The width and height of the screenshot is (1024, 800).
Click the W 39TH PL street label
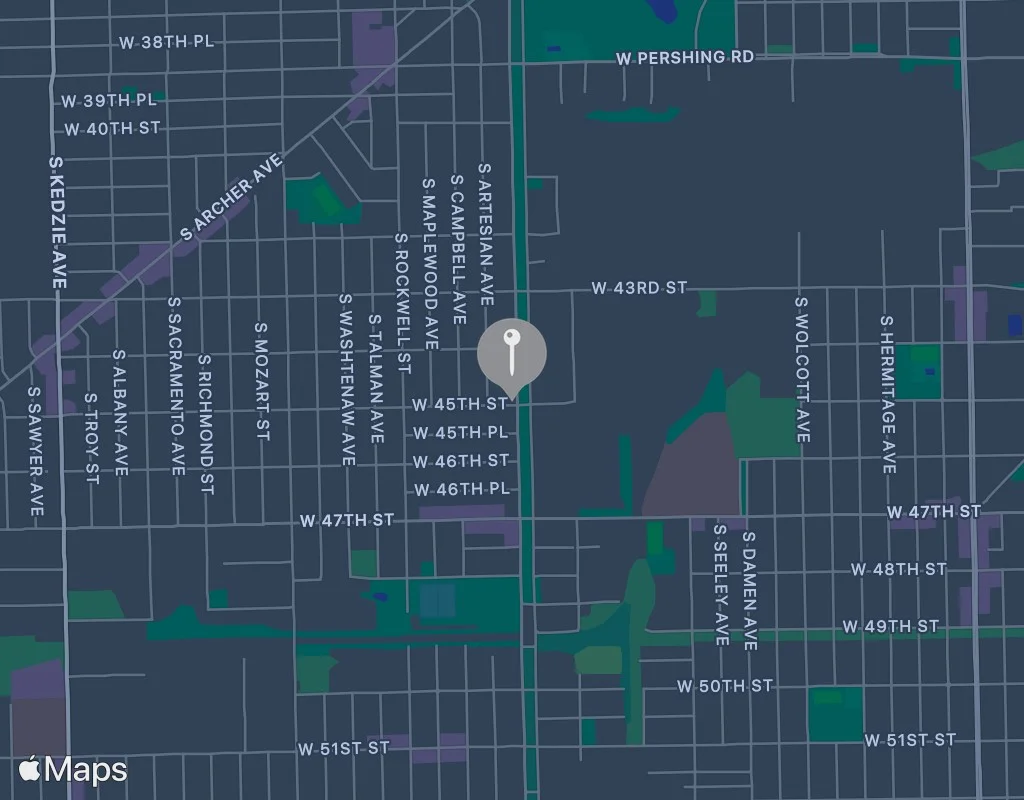tap(109, 101)
